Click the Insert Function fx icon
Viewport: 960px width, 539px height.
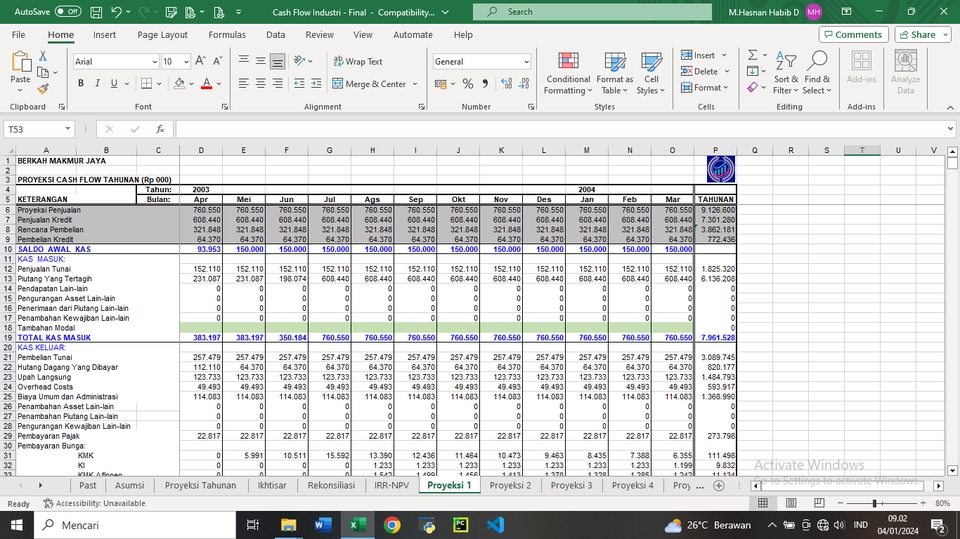[x=160, y=129]
